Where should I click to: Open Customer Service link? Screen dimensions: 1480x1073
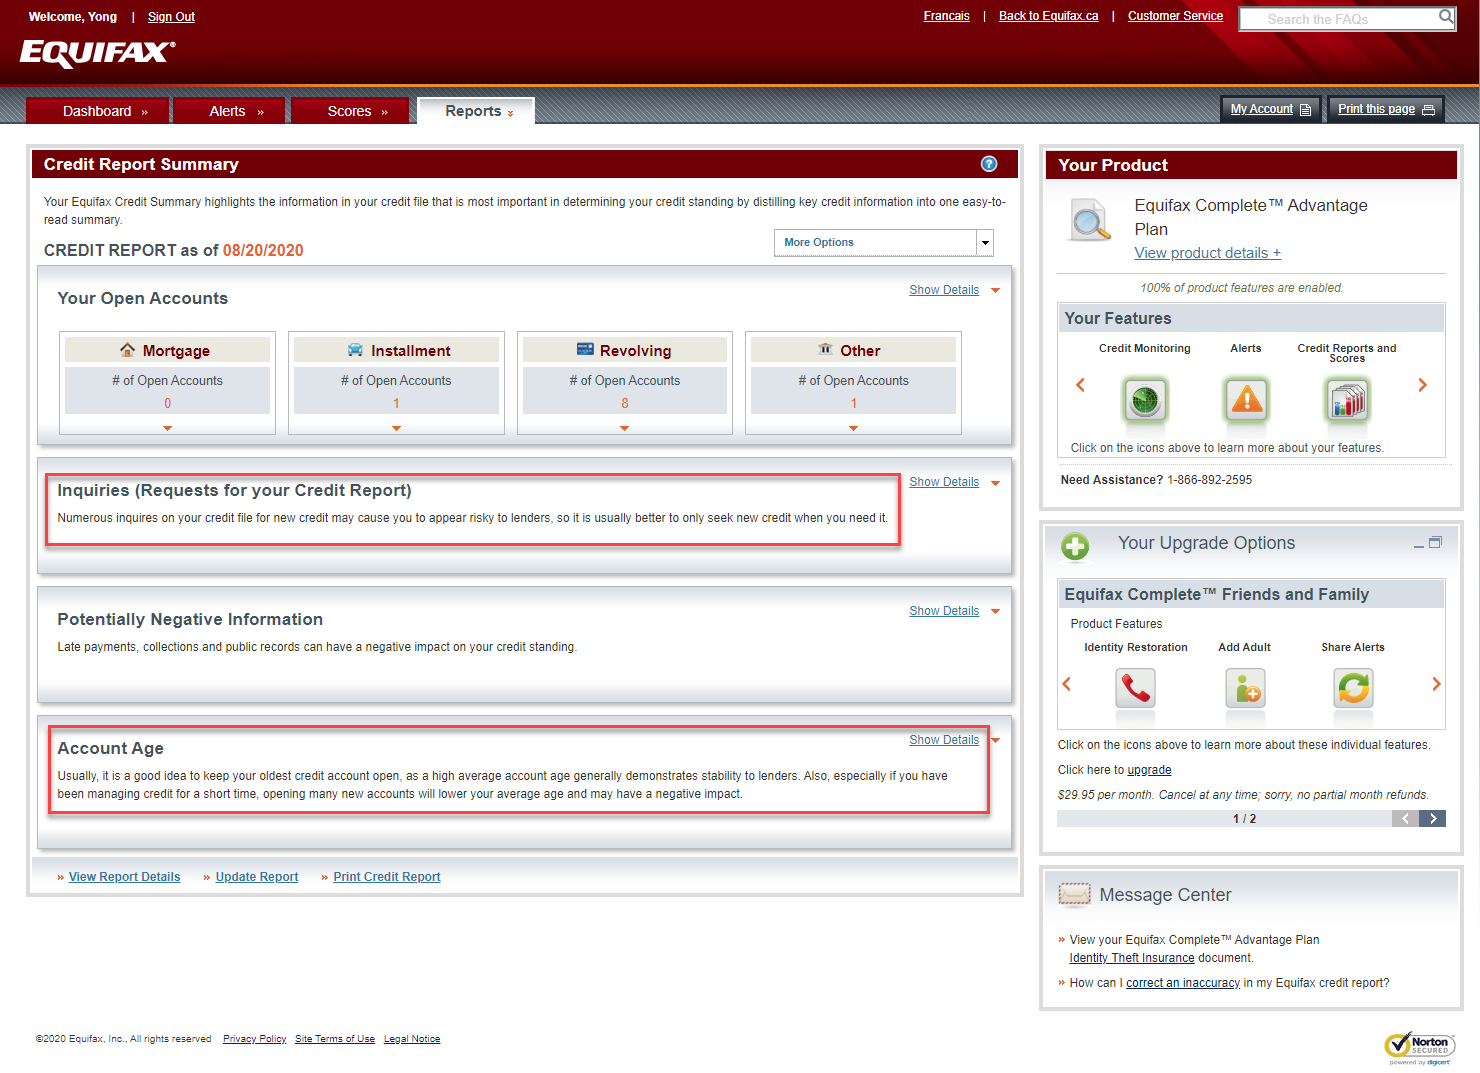pyautogui.click(x=1175, y=16)
